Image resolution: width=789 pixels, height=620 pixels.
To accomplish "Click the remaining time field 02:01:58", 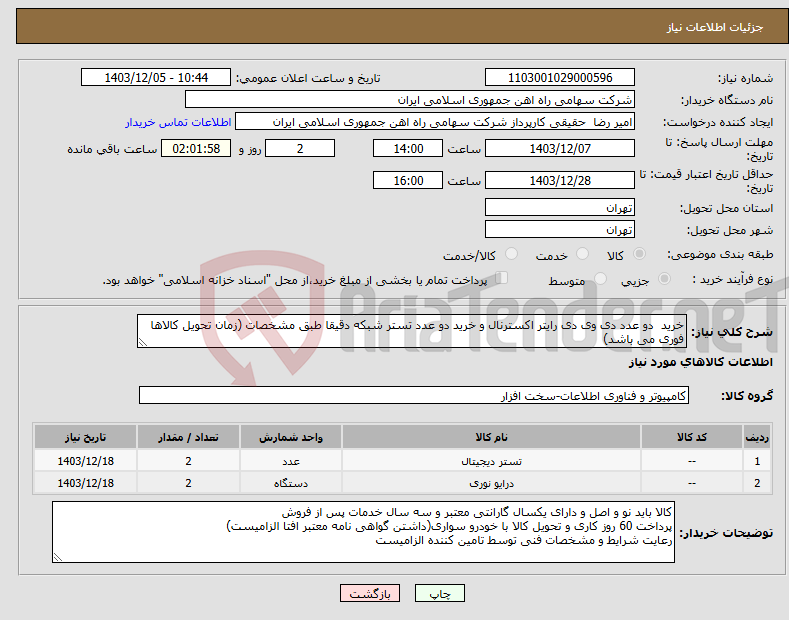I will 196,148.
